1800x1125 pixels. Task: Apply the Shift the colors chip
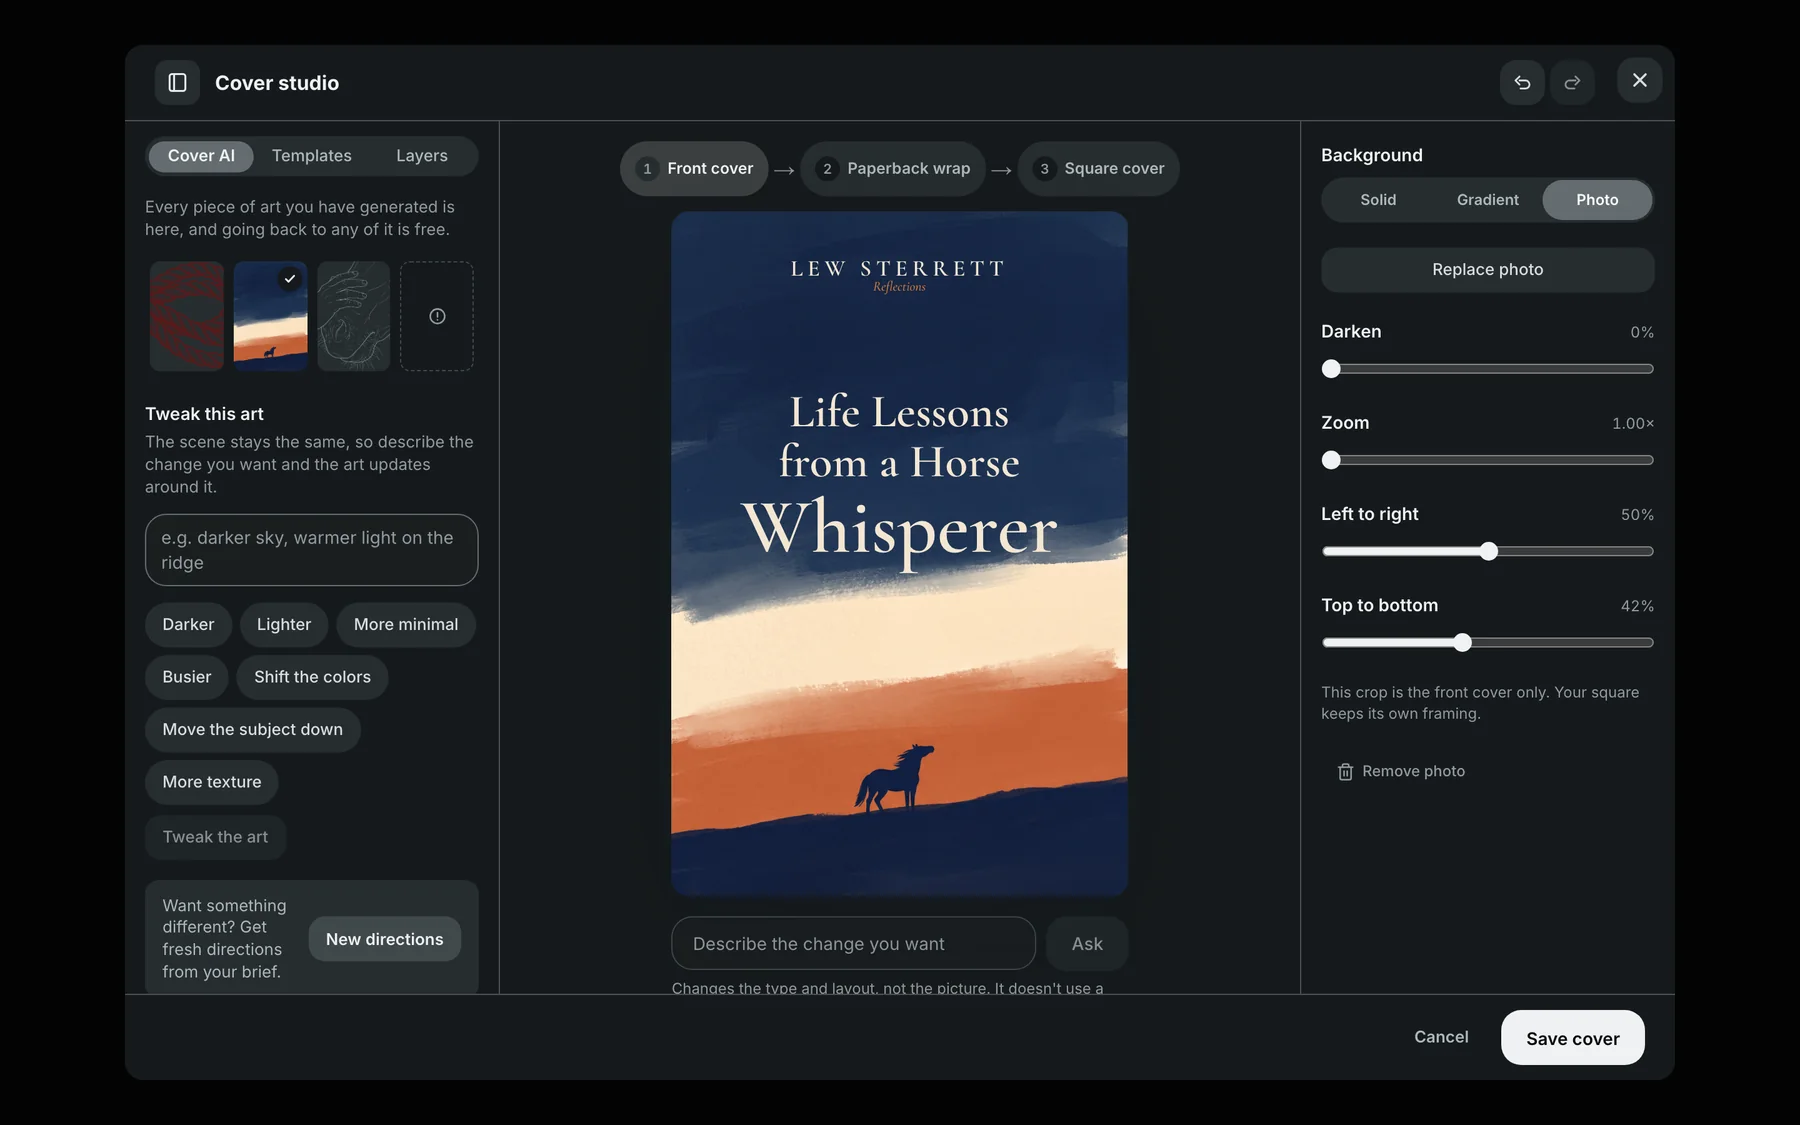point(312,677)
